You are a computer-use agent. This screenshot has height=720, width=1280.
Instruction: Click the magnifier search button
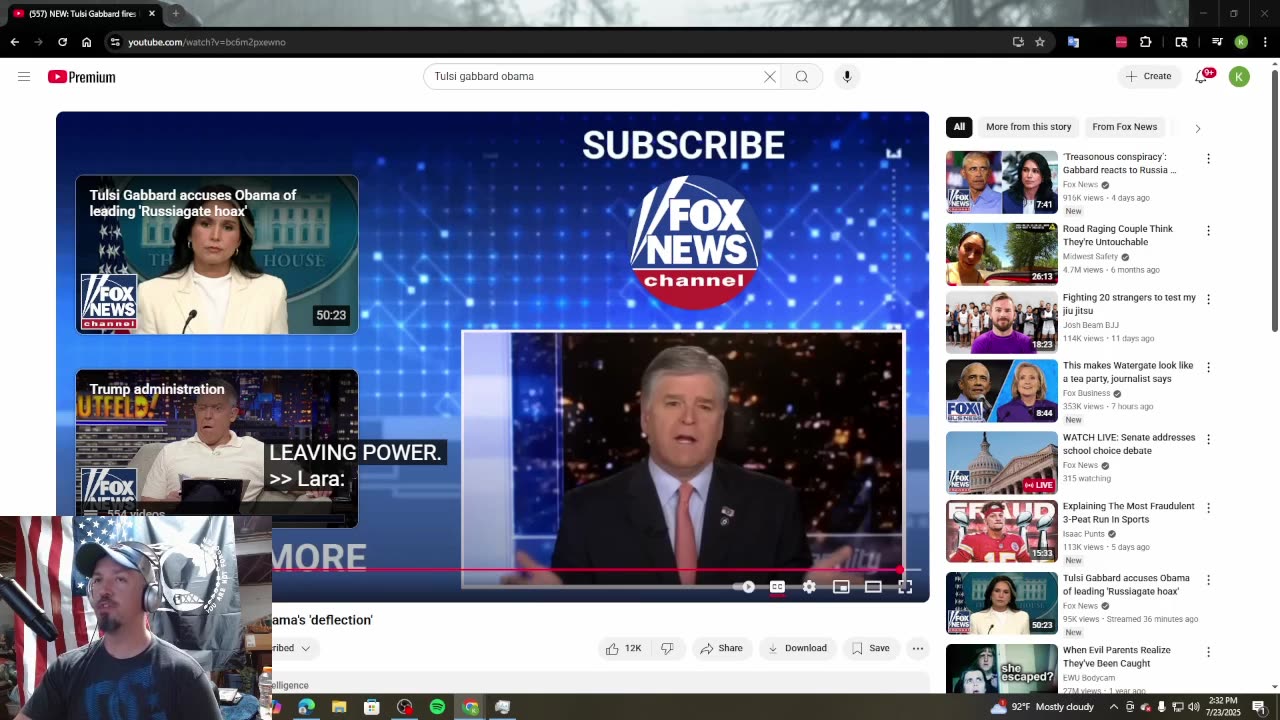tap(802, 77)
